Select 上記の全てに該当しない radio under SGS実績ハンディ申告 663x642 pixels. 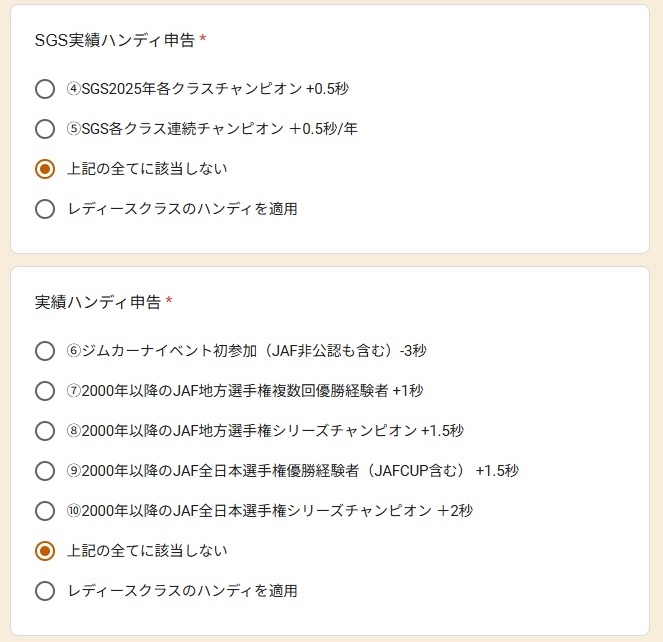coord(44,169)
